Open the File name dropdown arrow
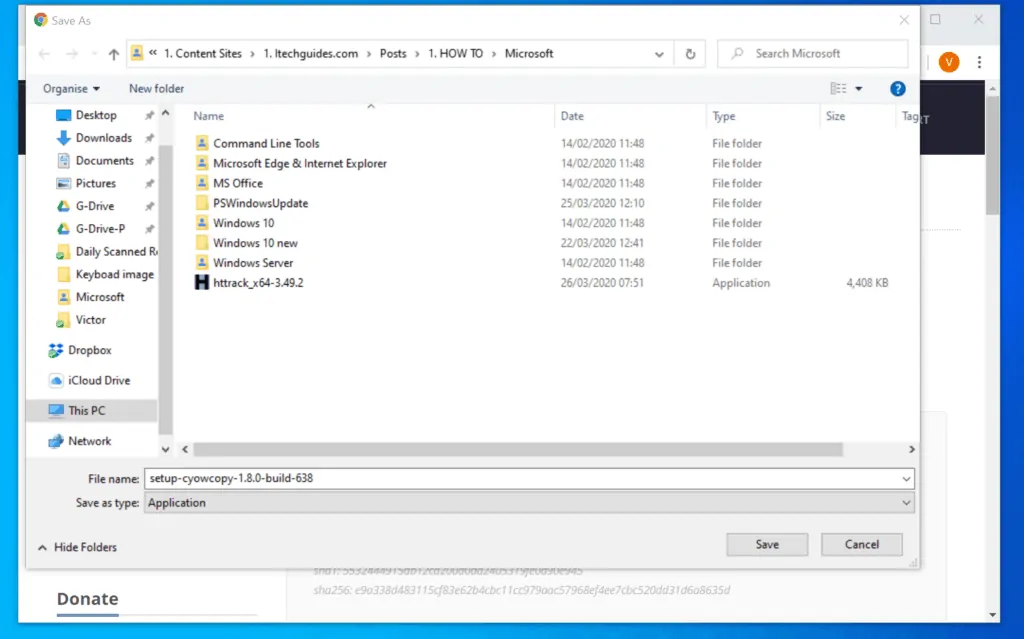 (x=906, y=479)
